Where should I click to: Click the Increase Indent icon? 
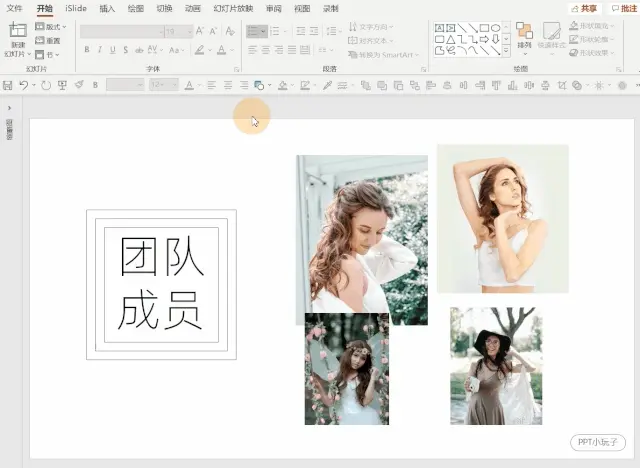pos(314,31)
